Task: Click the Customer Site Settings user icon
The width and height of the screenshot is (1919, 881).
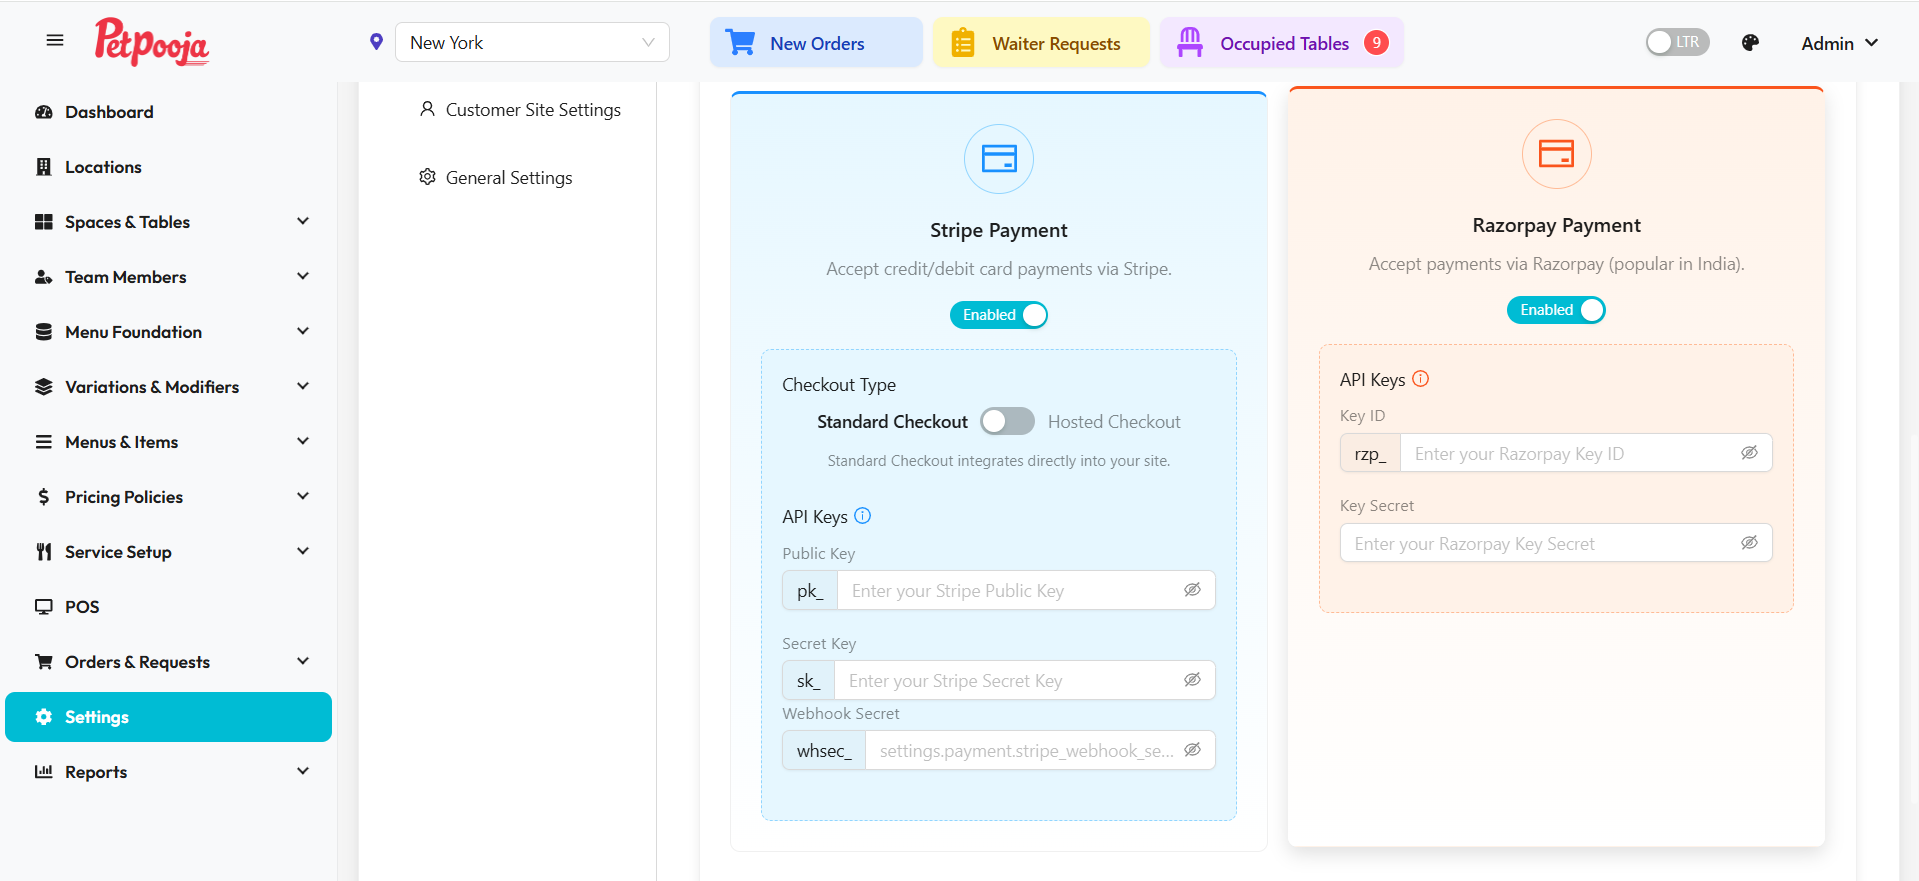Action: point(427,109)
